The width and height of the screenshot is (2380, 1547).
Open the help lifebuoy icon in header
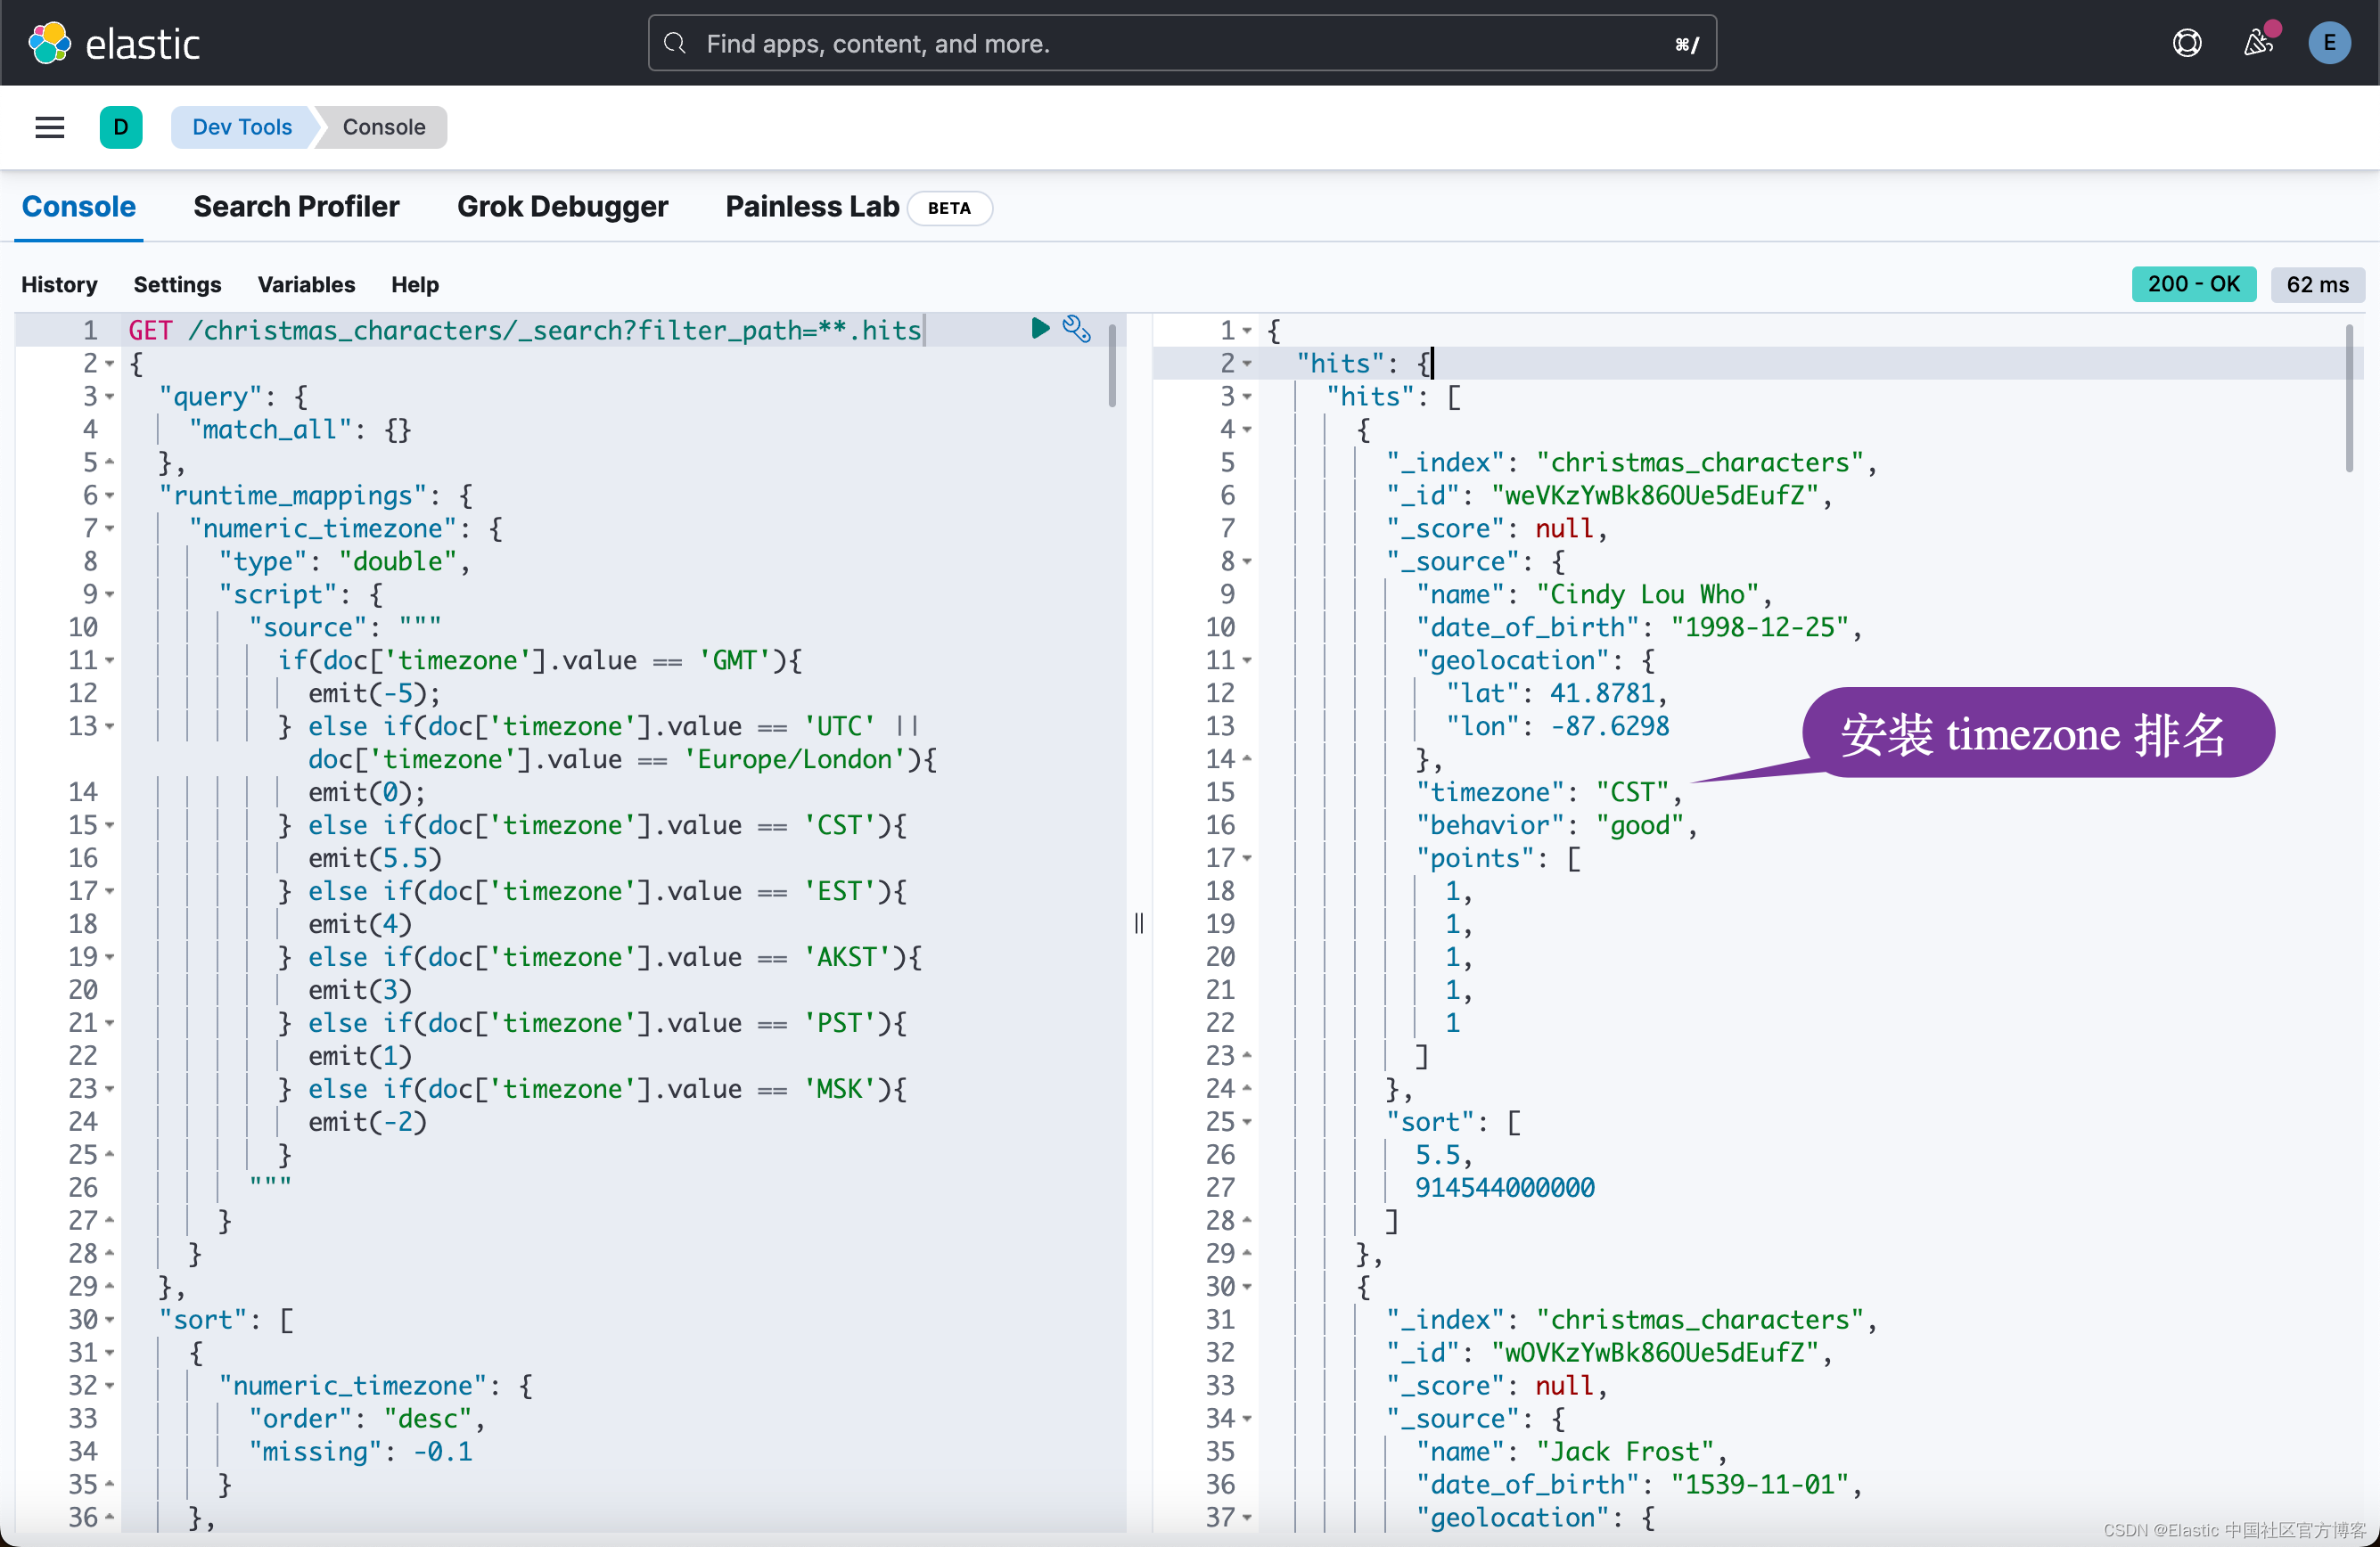point(2187,42)
